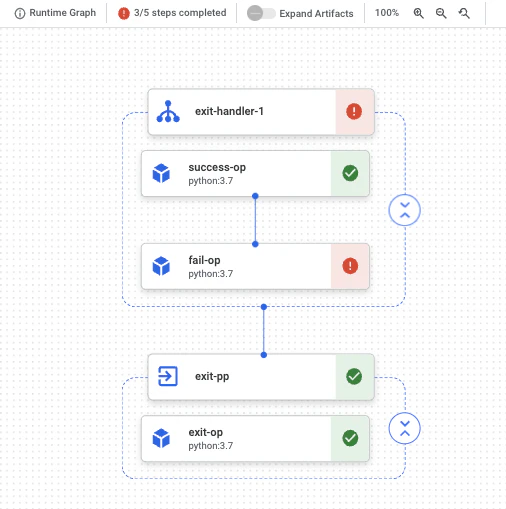506x509 pixels.
Task: Select the success-op task node label
Action: tap(217, 167)
